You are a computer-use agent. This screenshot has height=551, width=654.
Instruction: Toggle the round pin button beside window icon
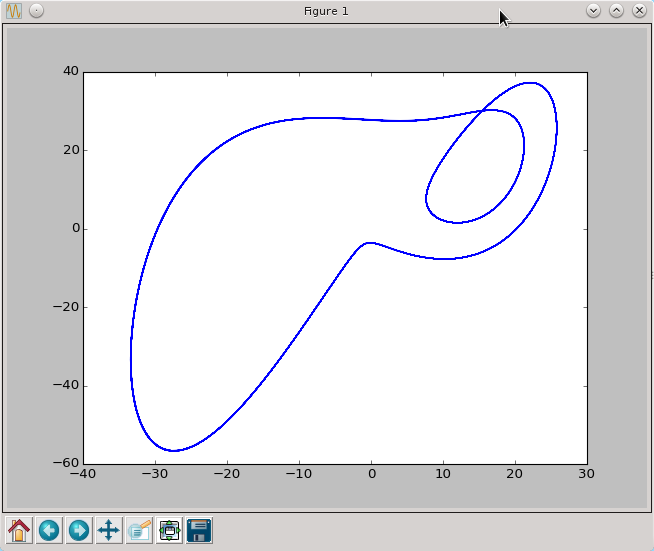pyautogui.click(x=36, y=11)
